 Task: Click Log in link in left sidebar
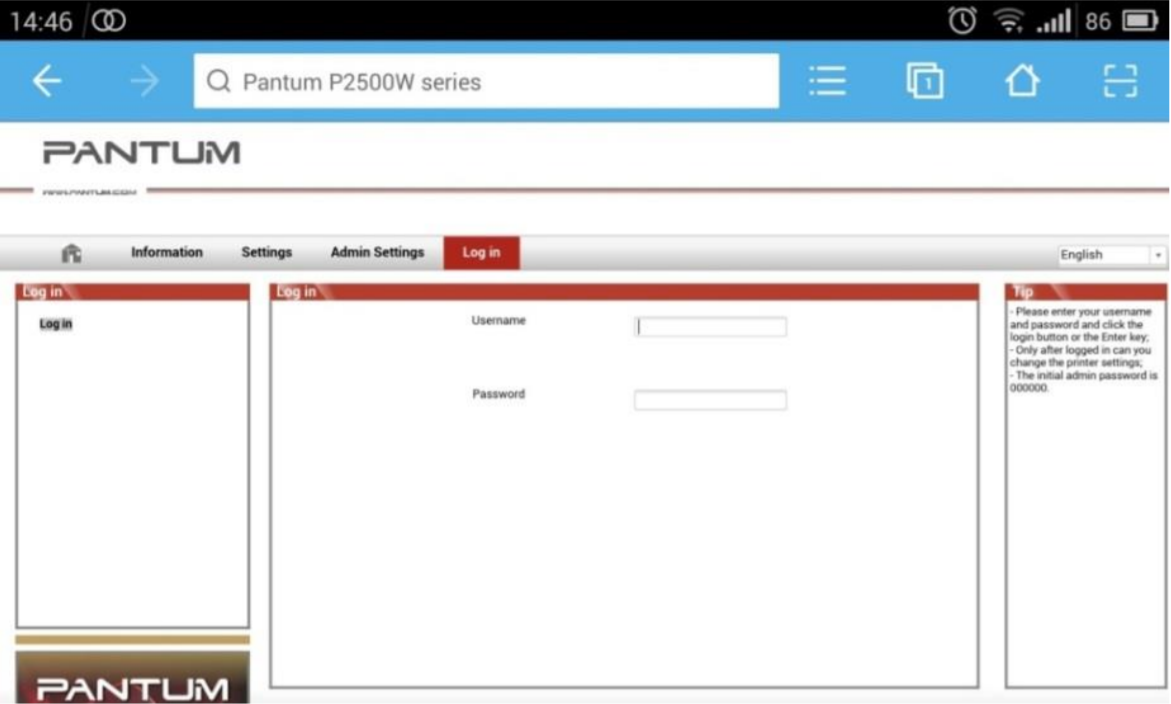(x=56, y=324)
